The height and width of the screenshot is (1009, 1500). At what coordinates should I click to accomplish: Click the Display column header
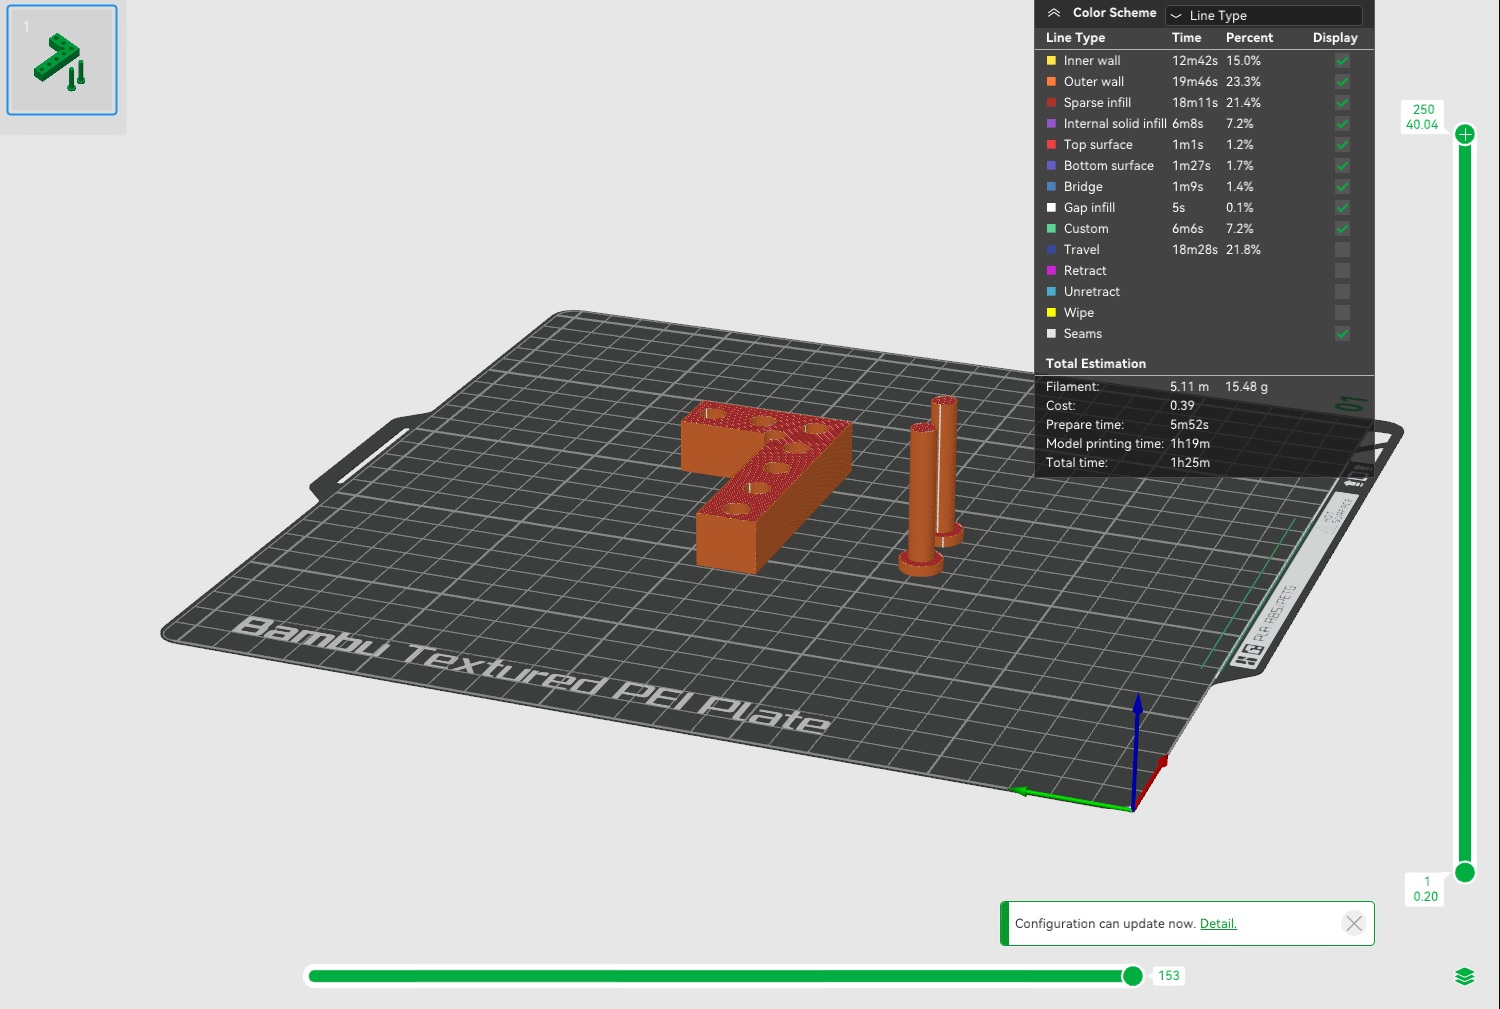[1335, 38]
